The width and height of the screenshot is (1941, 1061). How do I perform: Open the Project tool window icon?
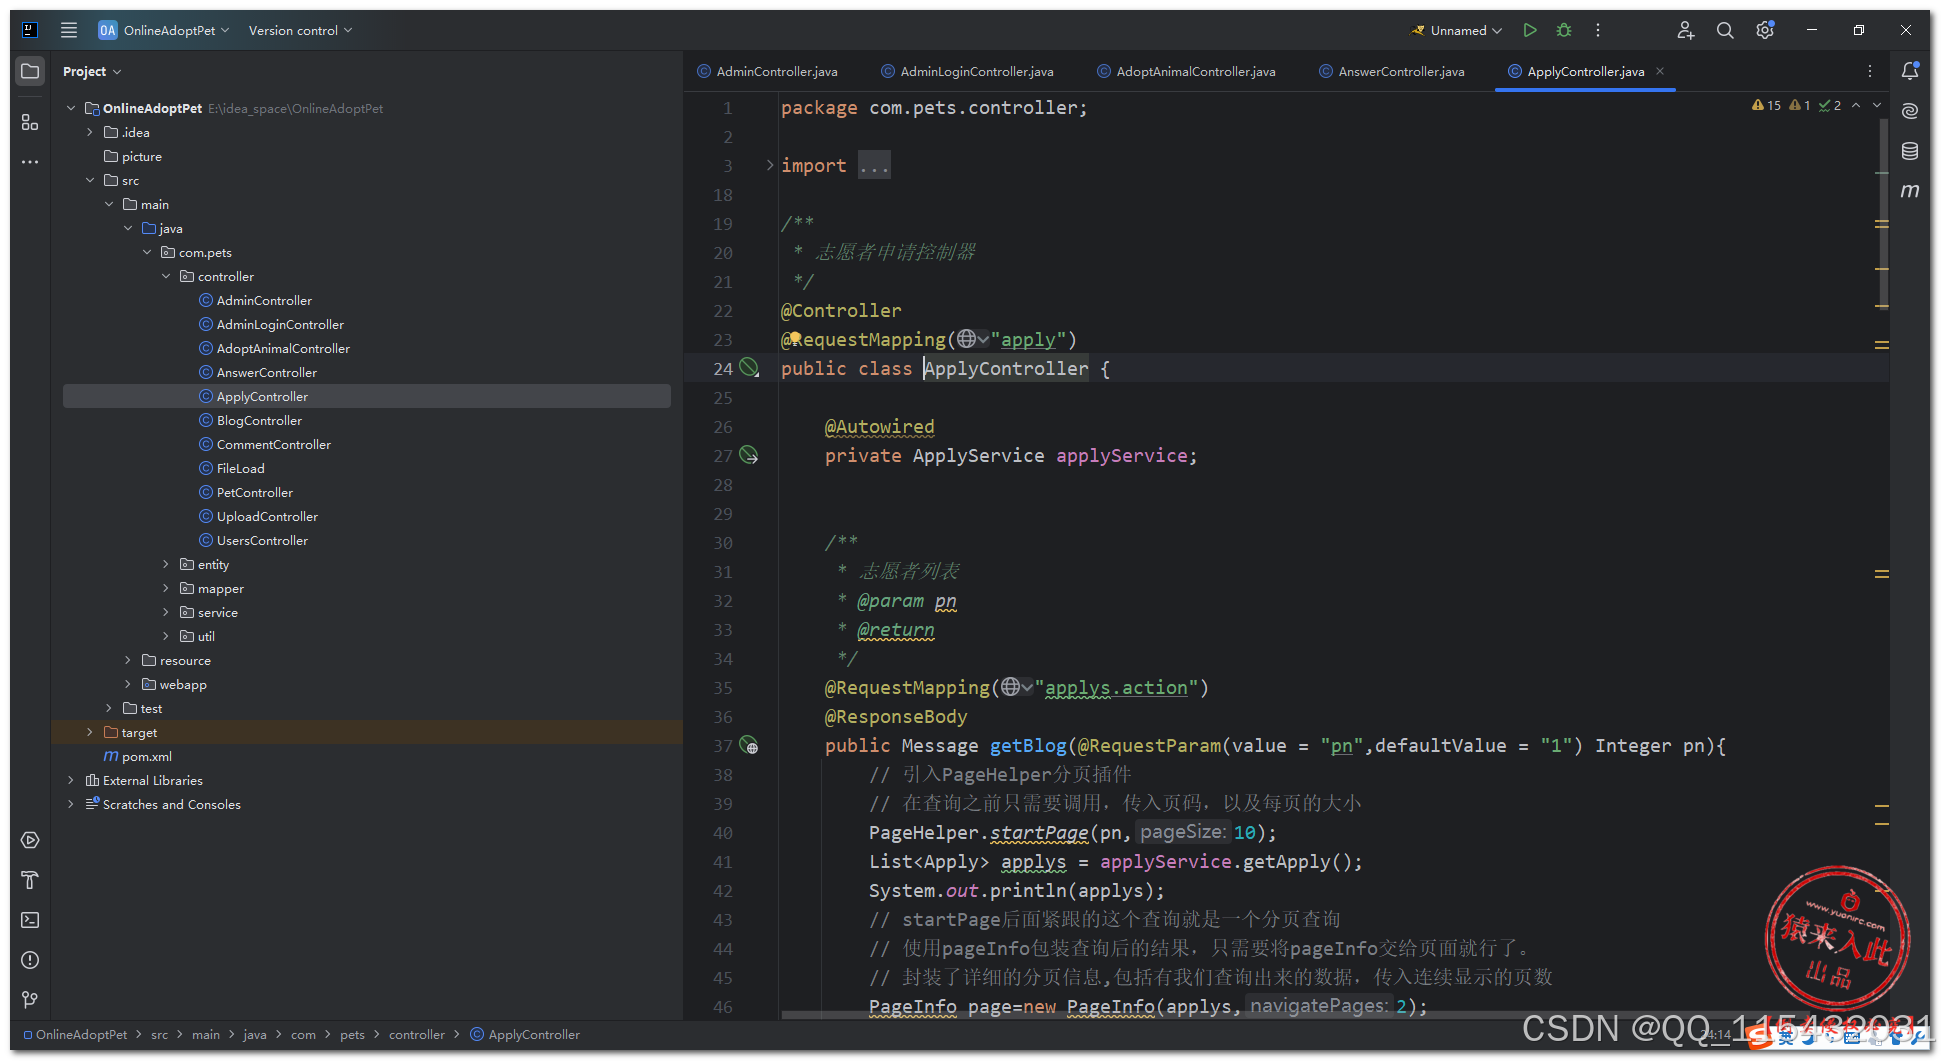coord(30,71)
